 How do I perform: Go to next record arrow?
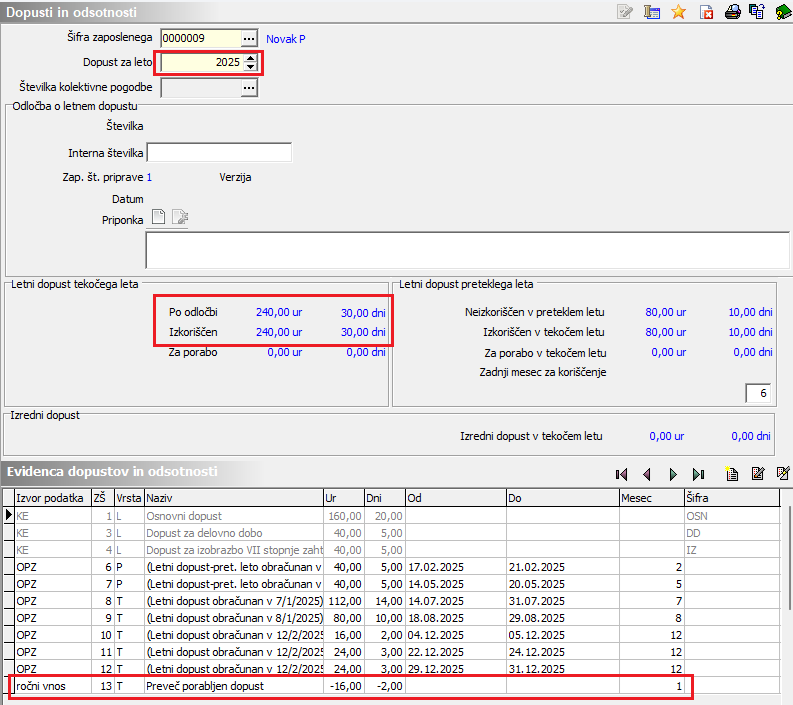[673, 474]
